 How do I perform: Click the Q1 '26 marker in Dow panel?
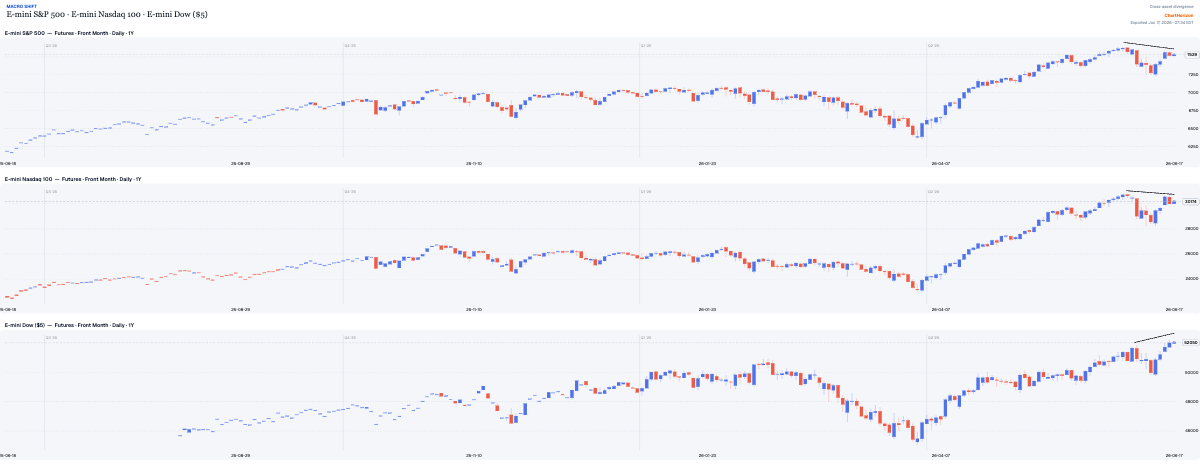point(645,337)
